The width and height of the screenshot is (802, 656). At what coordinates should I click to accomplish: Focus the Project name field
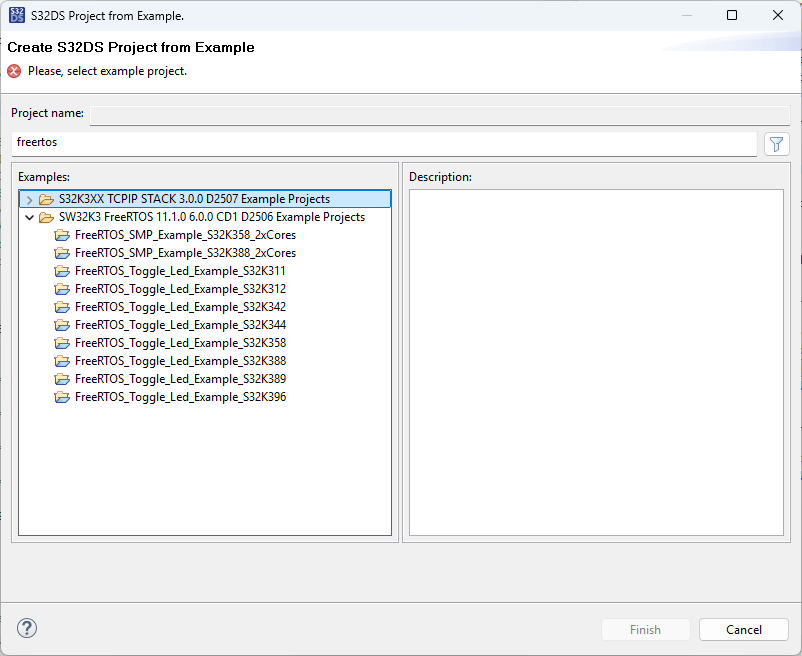pyautogui.click(x=440, y=115)
